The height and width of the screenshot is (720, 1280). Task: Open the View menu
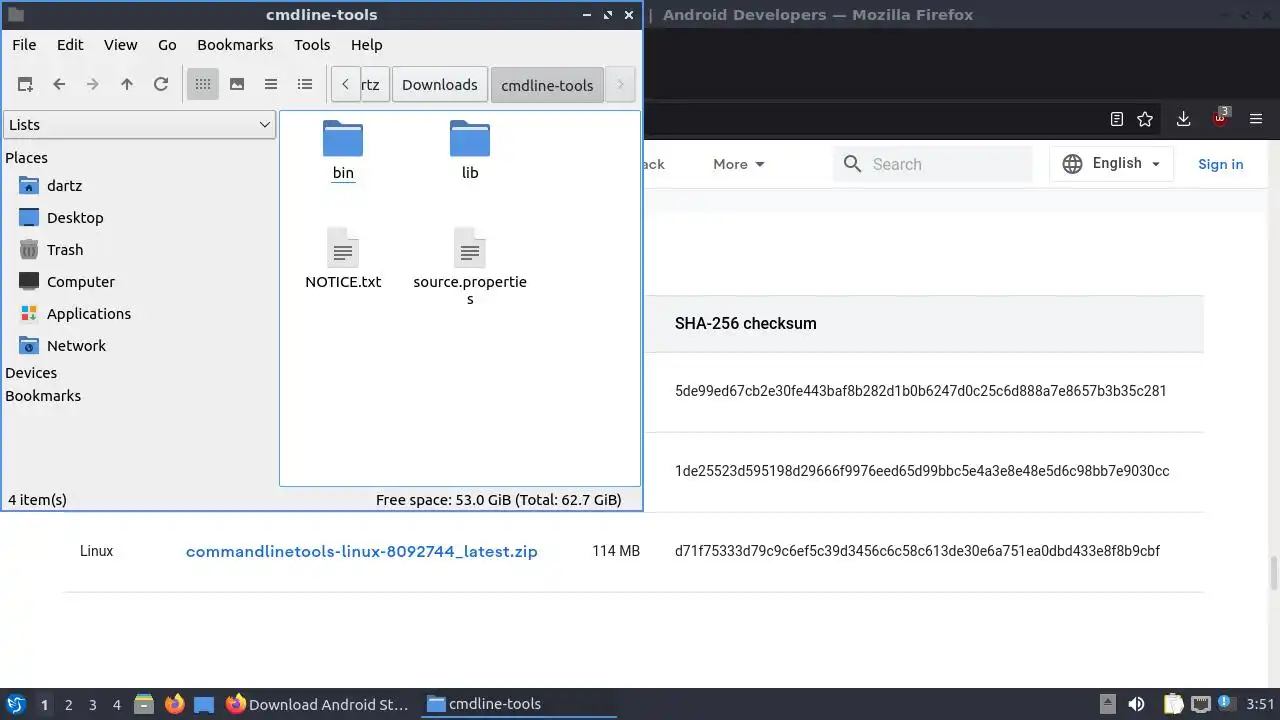coord(120,45)
